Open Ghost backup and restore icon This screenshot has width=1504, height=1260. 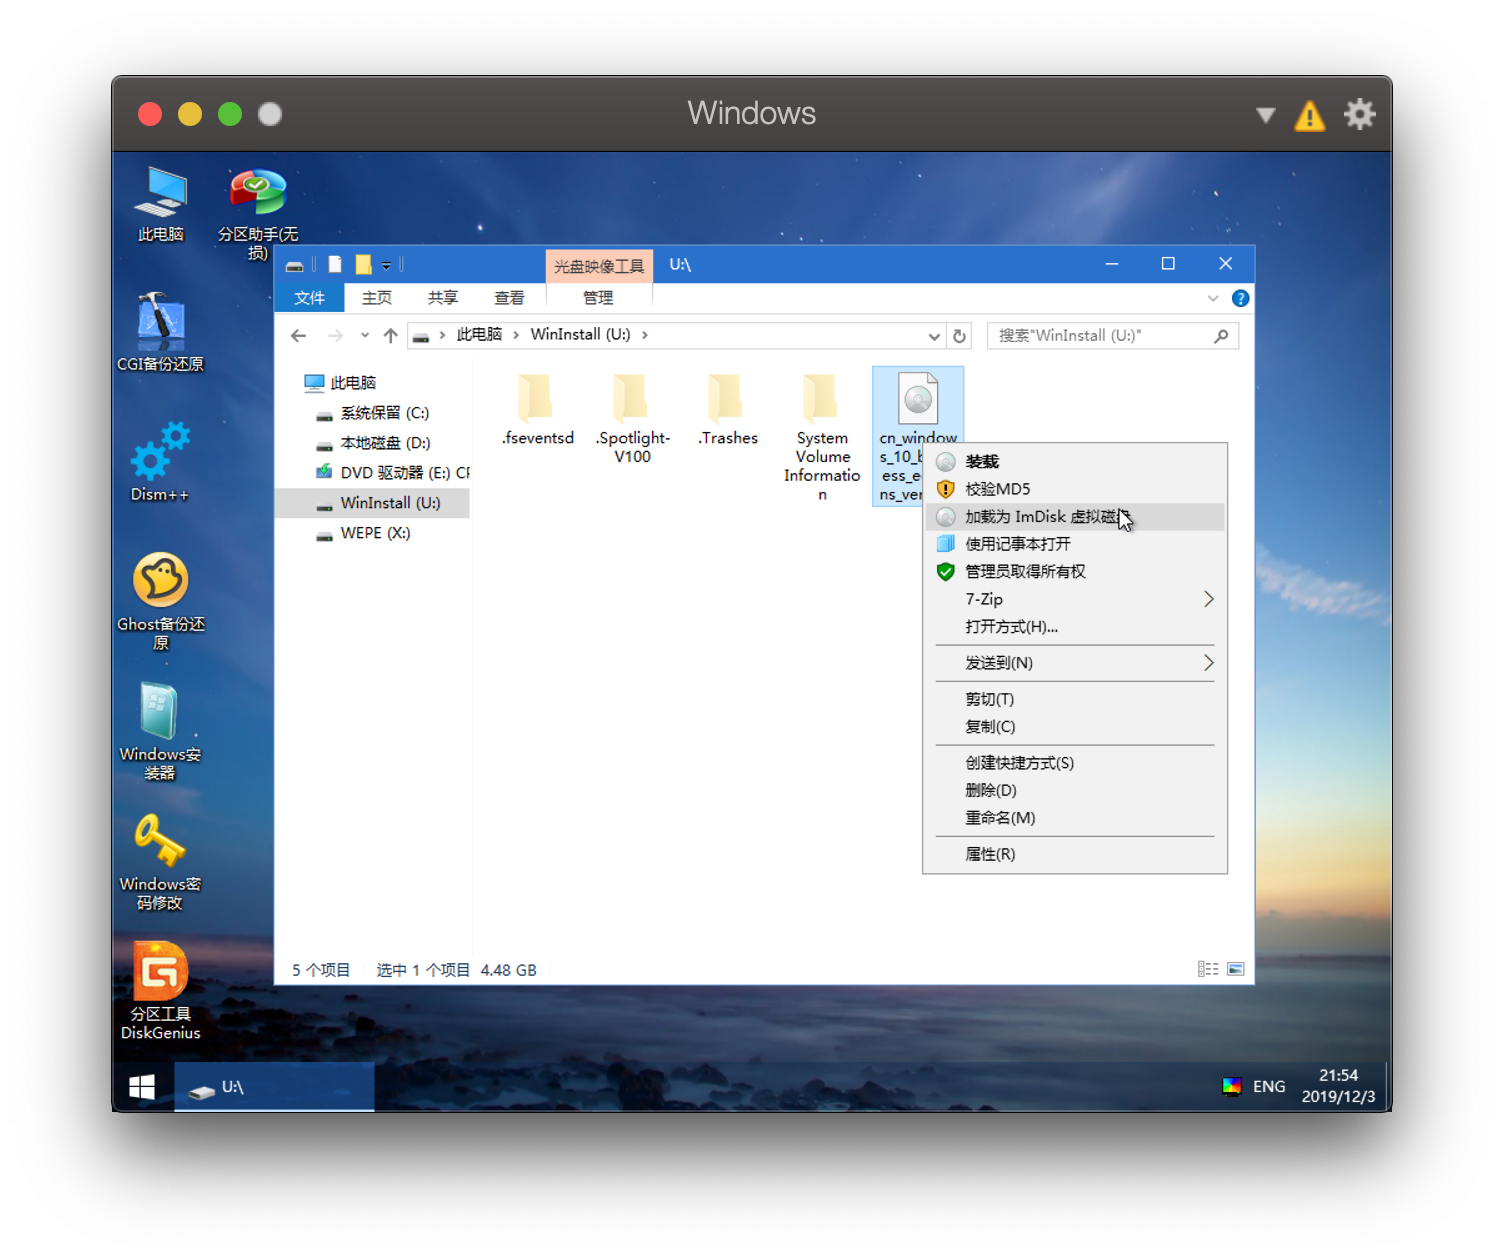click(160, 580)
